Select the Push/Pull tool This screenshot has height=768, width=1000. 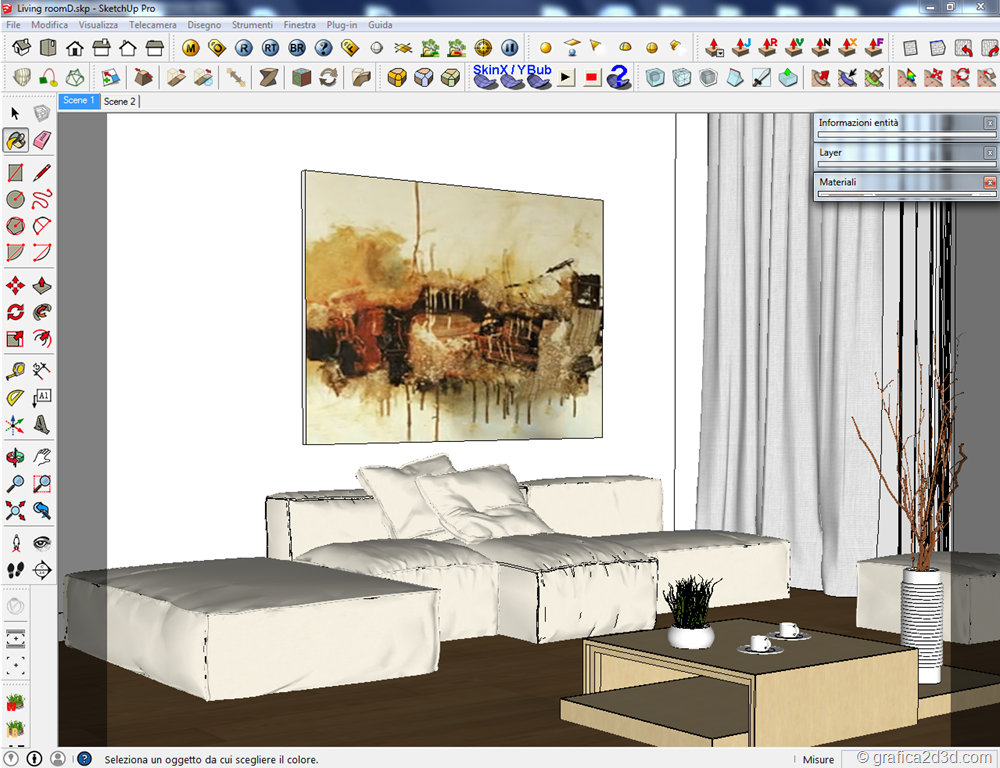[x=42, y=285]
